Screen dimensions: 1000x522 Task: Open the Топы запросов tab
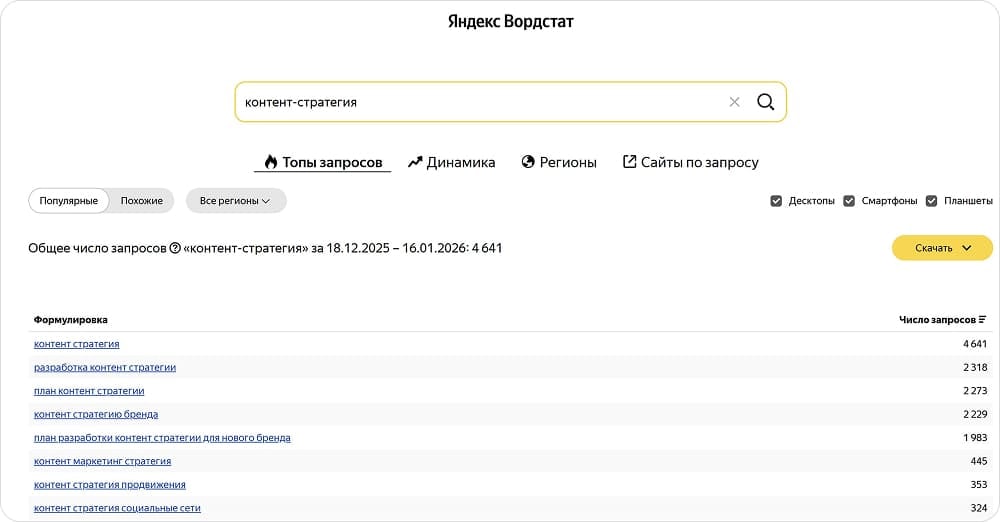[x=323, y=162]
